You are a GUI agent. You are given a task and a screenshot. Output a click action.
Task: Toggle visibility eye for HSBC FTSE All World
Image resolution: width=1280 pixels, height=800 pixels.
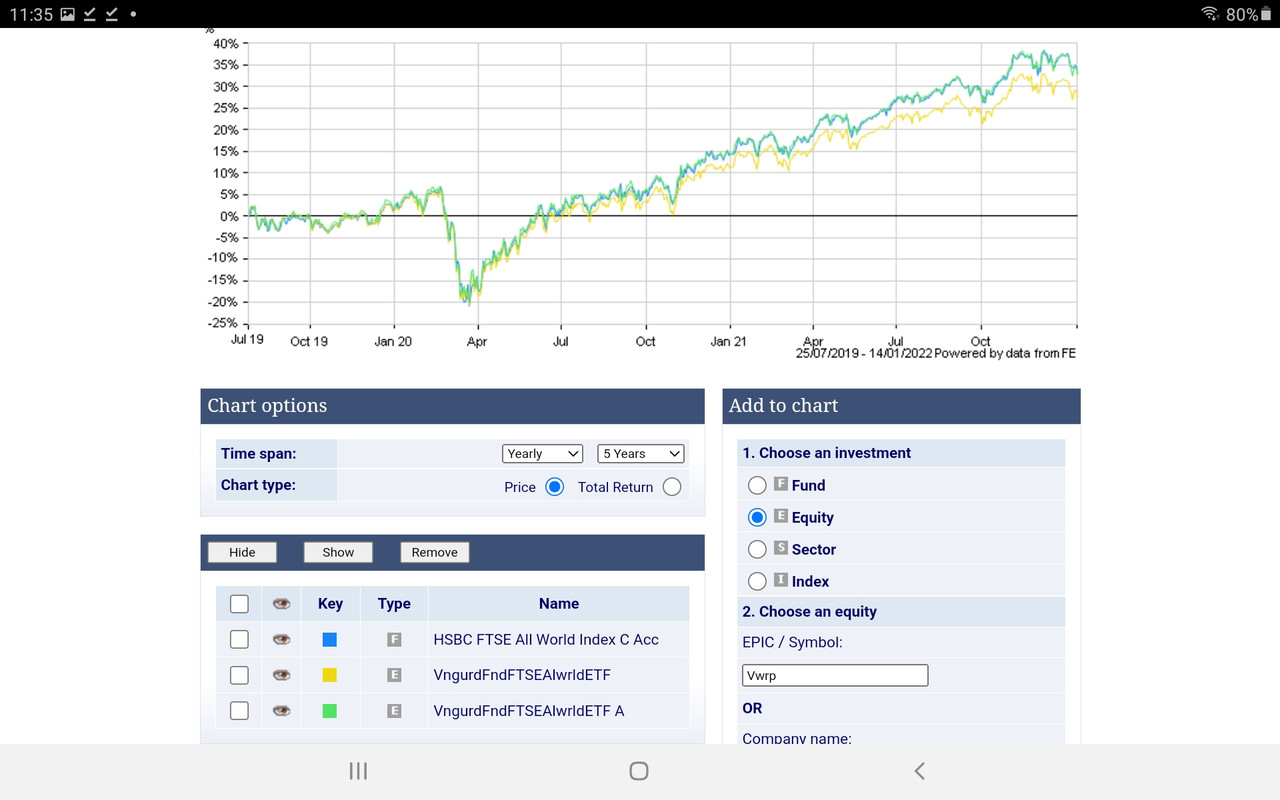pos(282,639)
